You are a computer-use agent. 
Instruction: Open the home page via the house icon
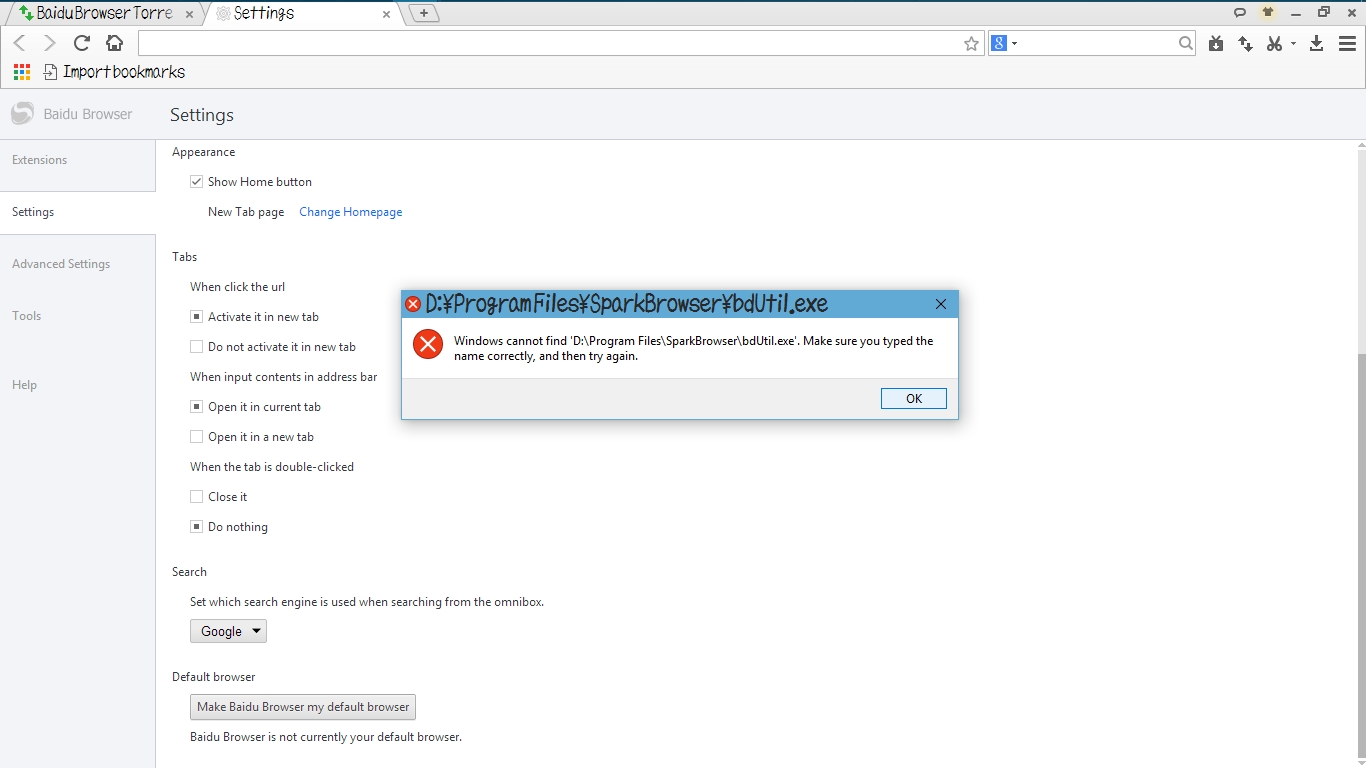[x=114, y=43]
